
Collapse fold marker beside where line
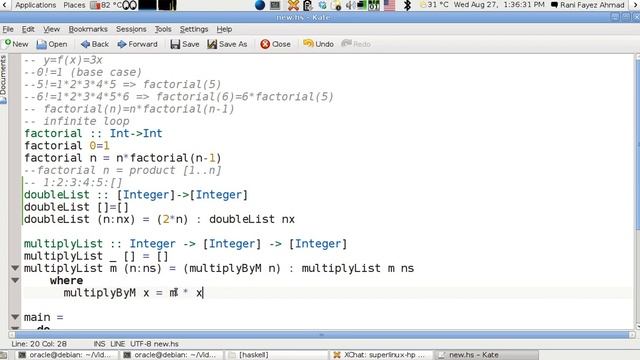coord(15,280)
